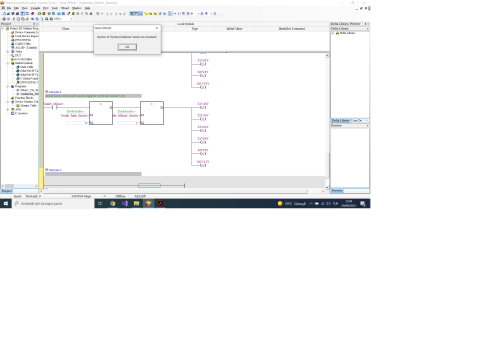This screenshot has height=361, width=500.
Task: Click OK in the message dialog
Action: pos(127,47)
